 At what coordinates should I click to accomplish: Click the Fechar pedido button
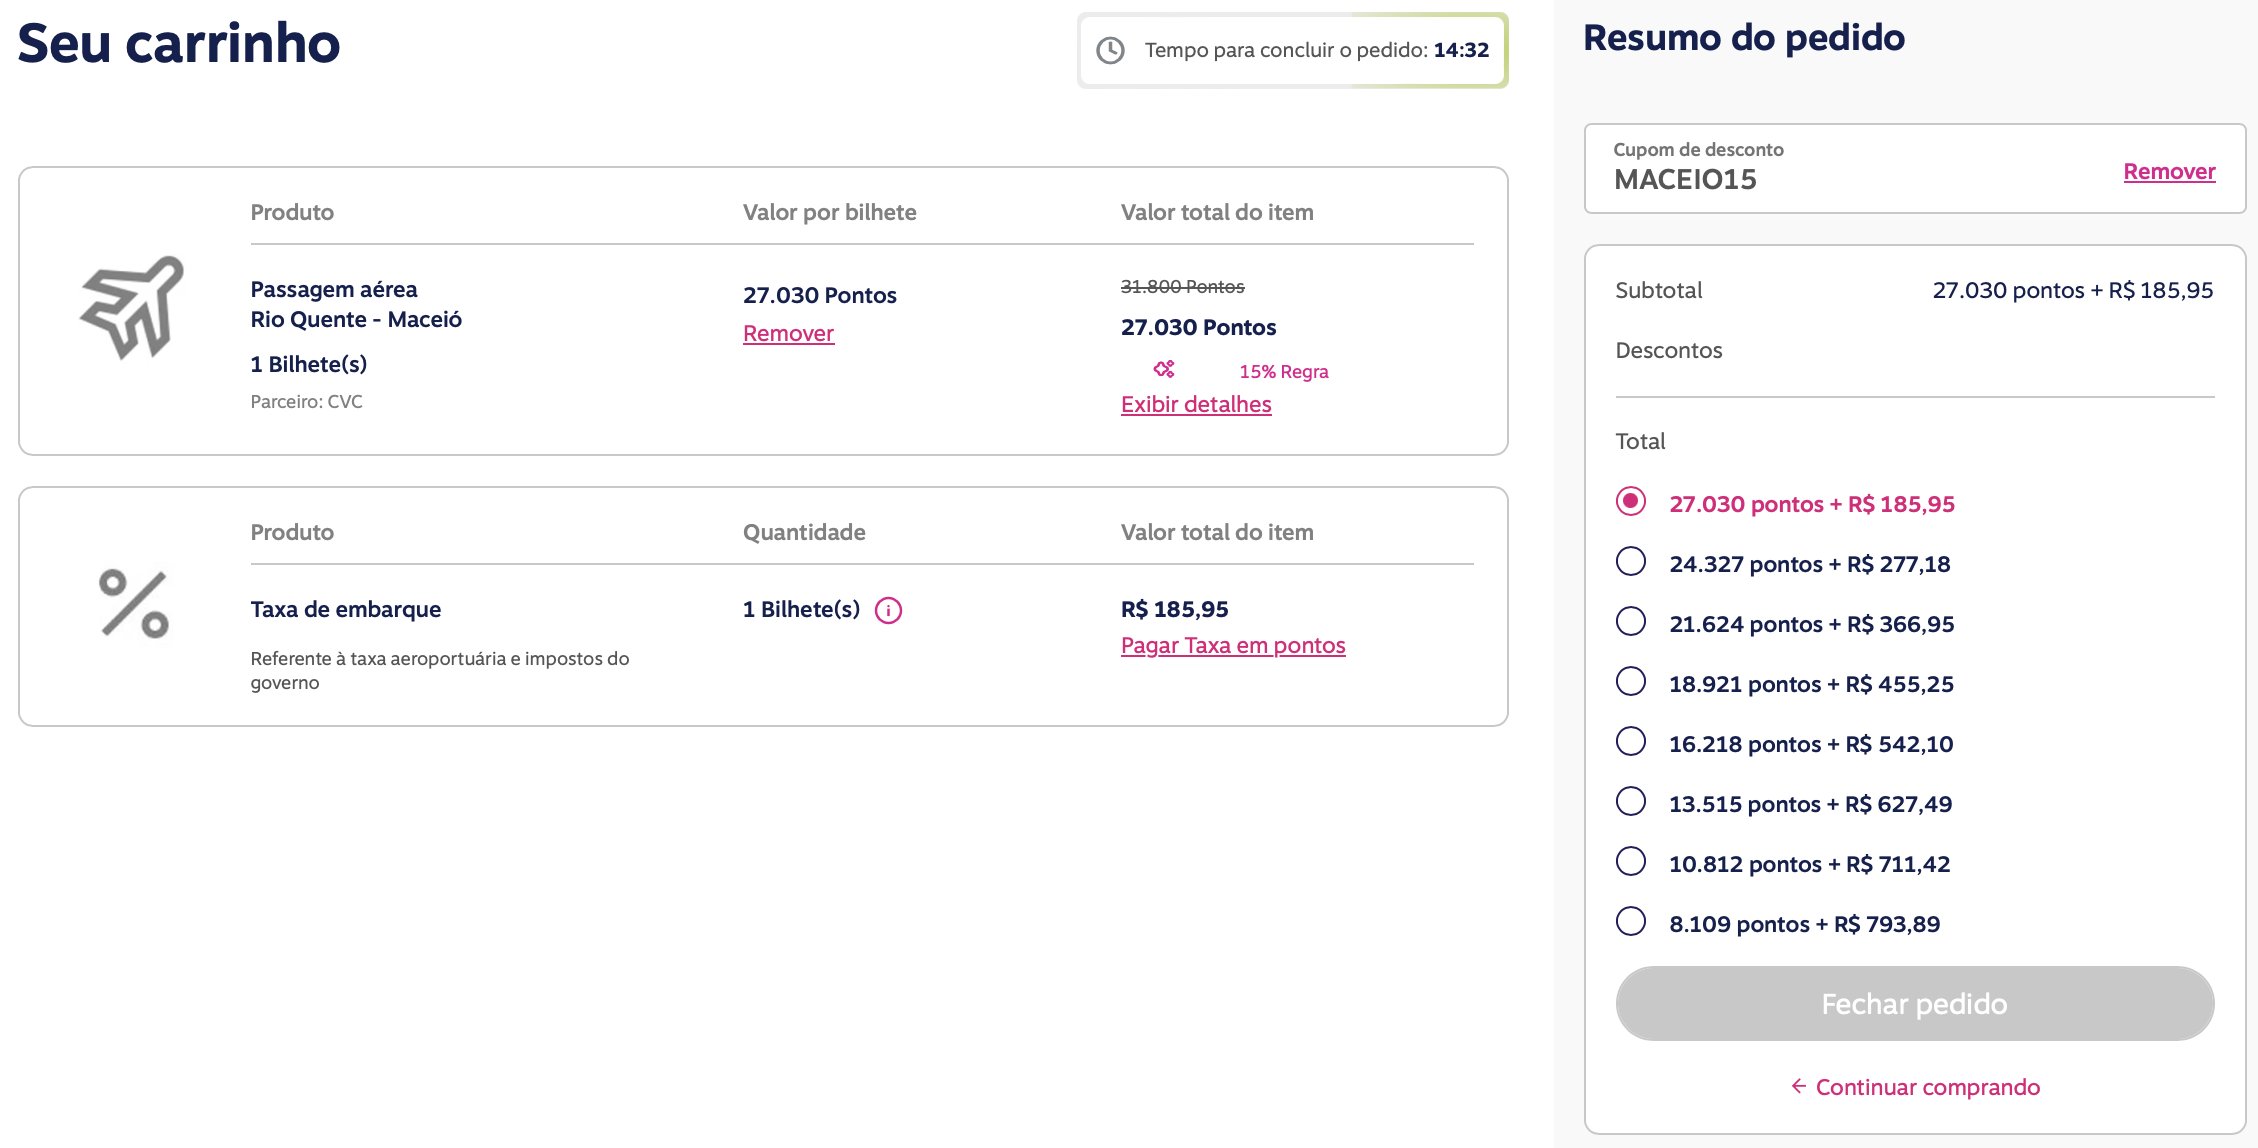point(1914,1003)
